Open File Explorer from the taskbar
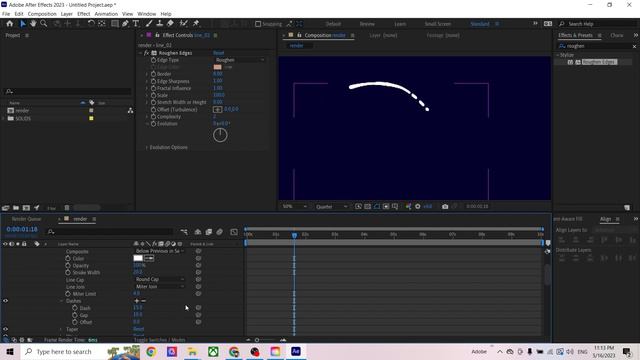The image size is (640, 360). 192,351
